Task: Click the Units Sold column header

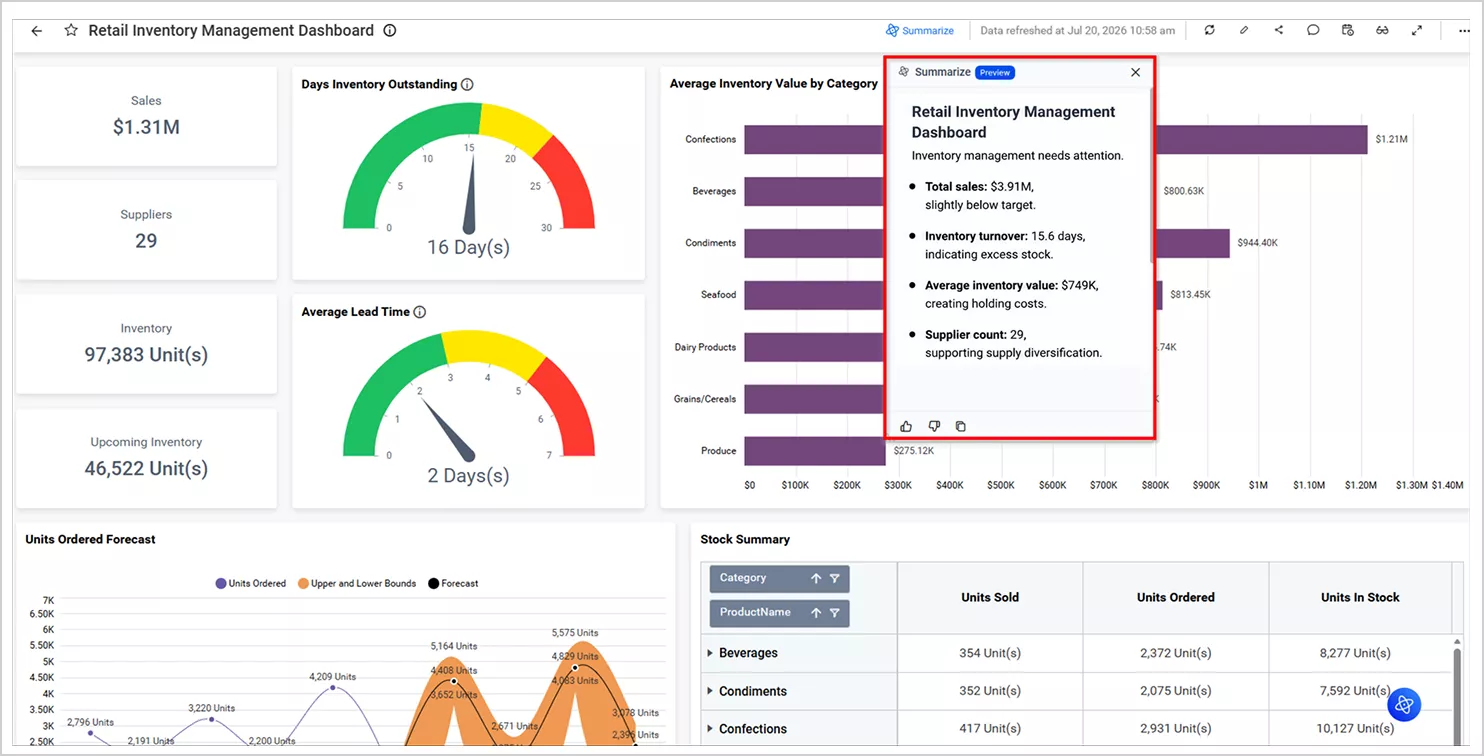Action: 990,597
